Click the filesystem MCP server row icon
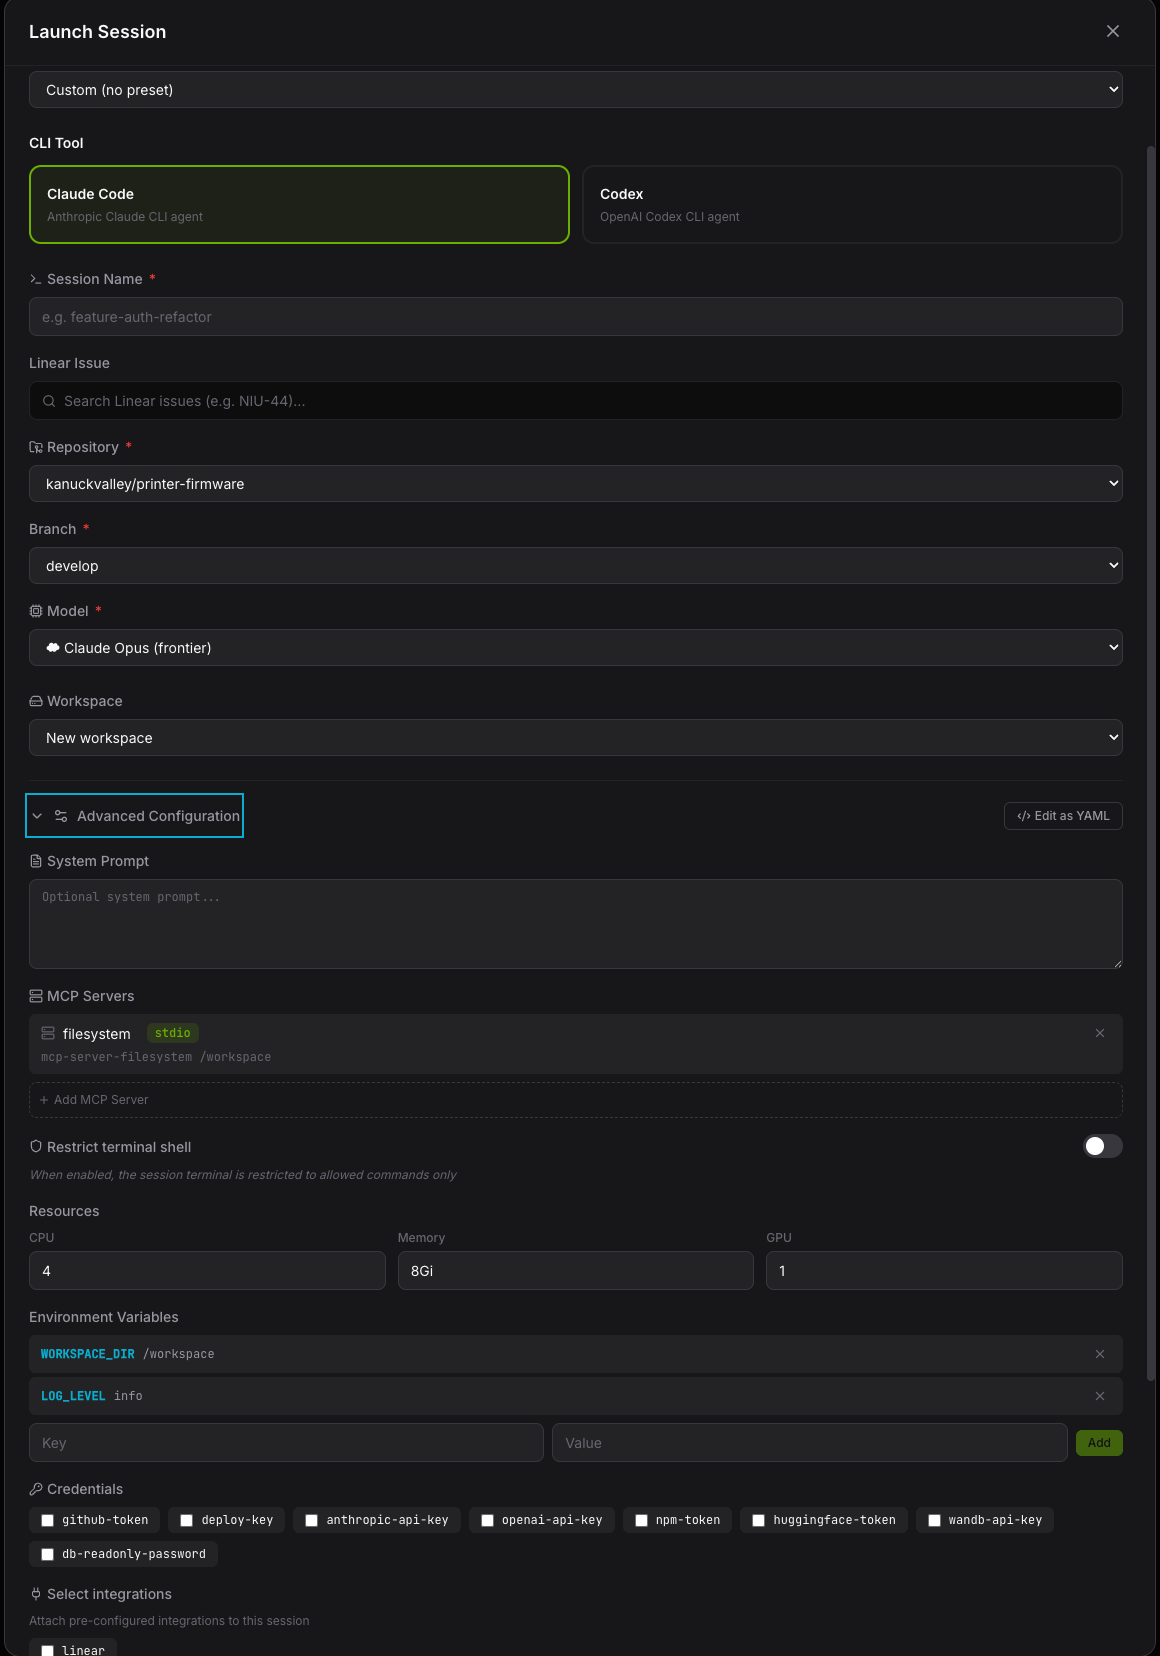The image size is (1160, 1656). (48, 1033)
